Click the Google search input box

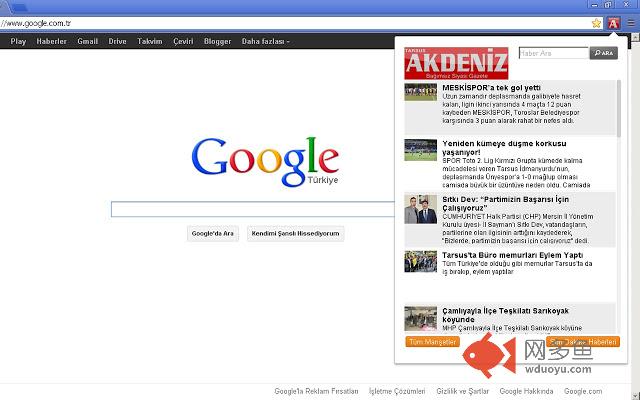253,209
